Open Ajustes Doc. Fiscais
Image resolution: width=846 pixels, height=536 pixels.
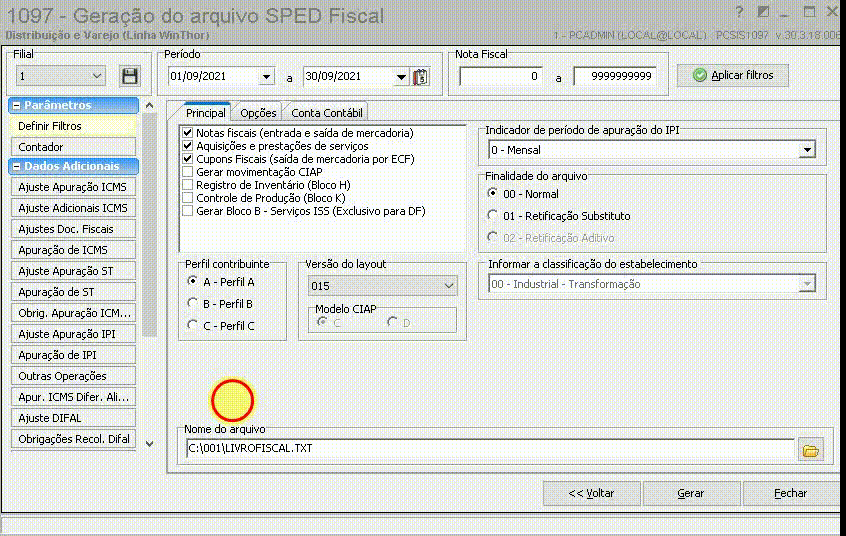tap(73, 229)
